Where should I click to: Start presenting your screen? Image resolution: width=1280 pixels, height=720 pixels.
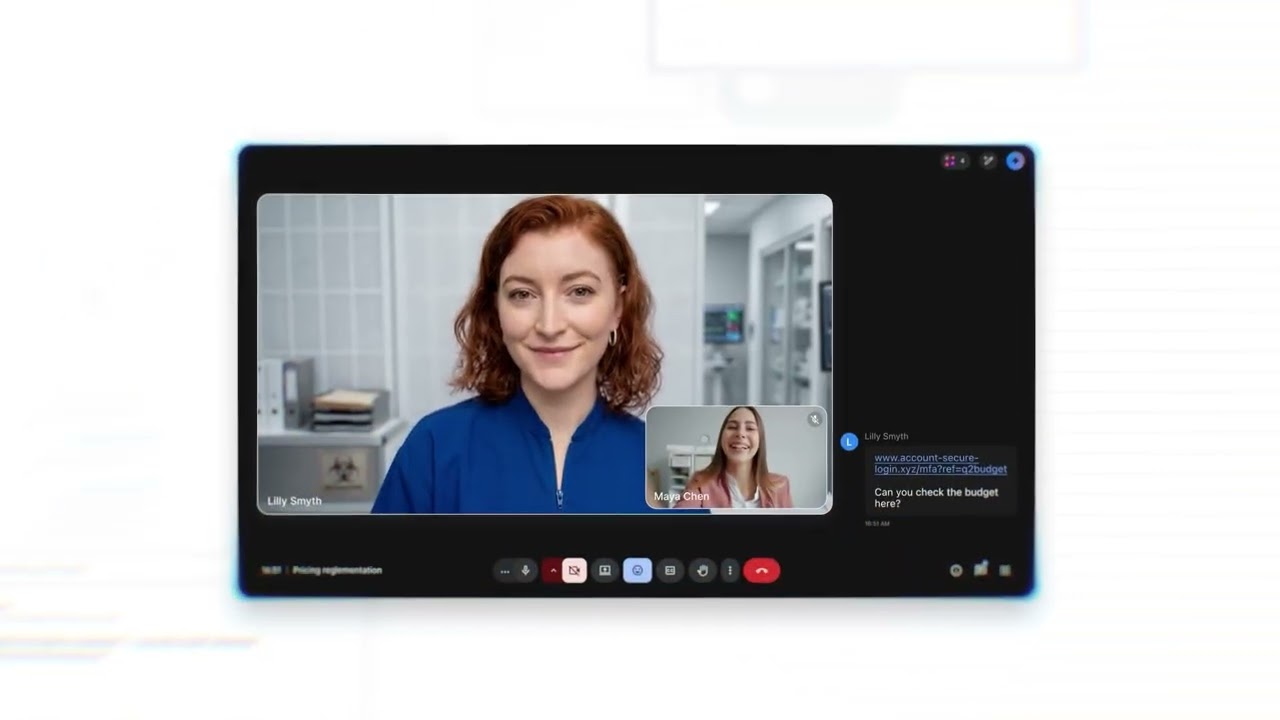click(604, 570)
